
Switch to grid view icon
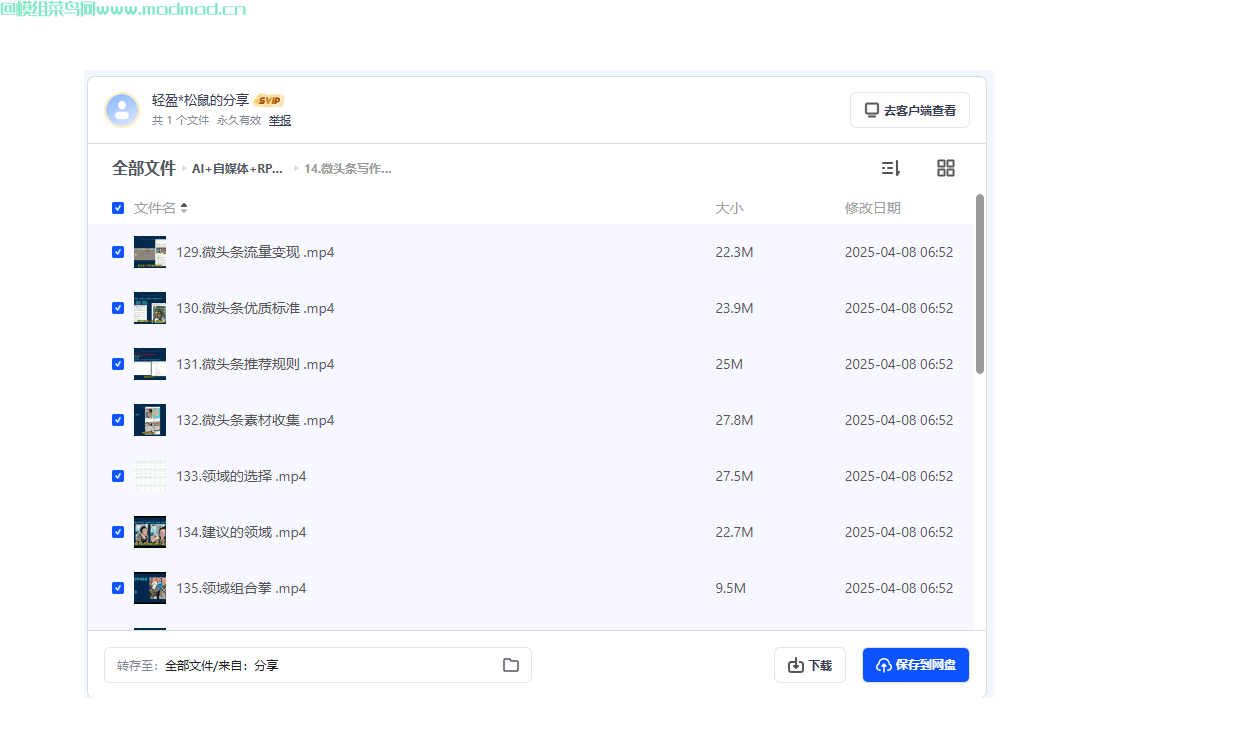pos(945,168)
